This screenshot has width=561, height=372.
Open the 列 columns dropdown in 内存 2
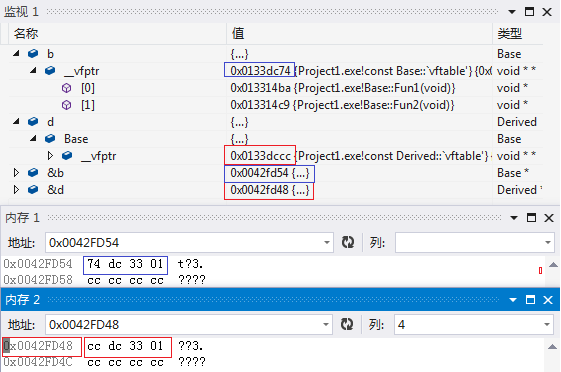(547, 324)
